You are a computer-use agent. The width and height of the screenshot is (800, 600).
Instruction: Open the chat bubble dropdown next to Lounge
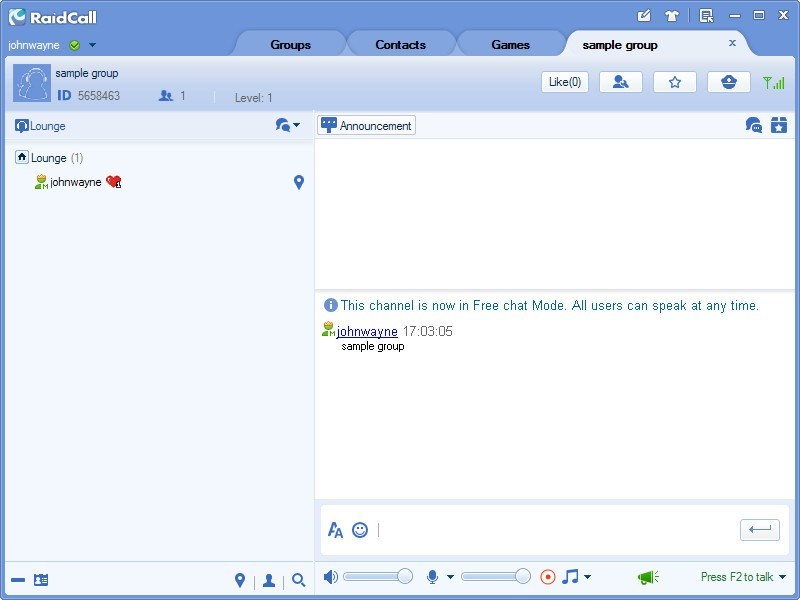[288, 125]
